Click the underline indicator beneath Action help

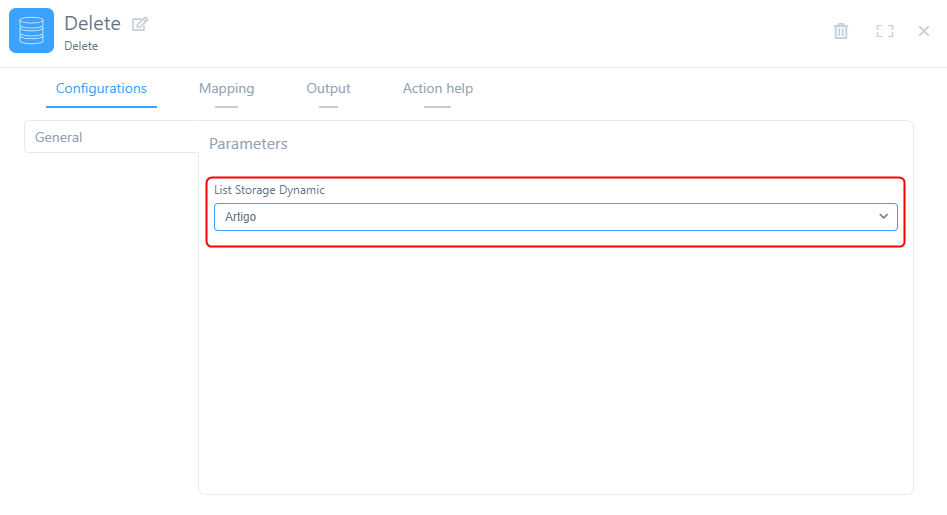[437, 106]
